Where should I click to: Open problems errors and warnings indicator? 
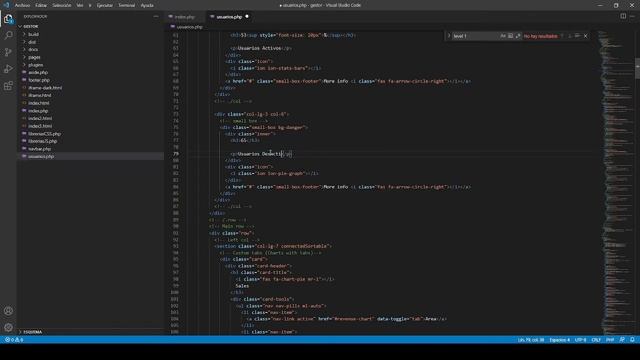[14, 340]
